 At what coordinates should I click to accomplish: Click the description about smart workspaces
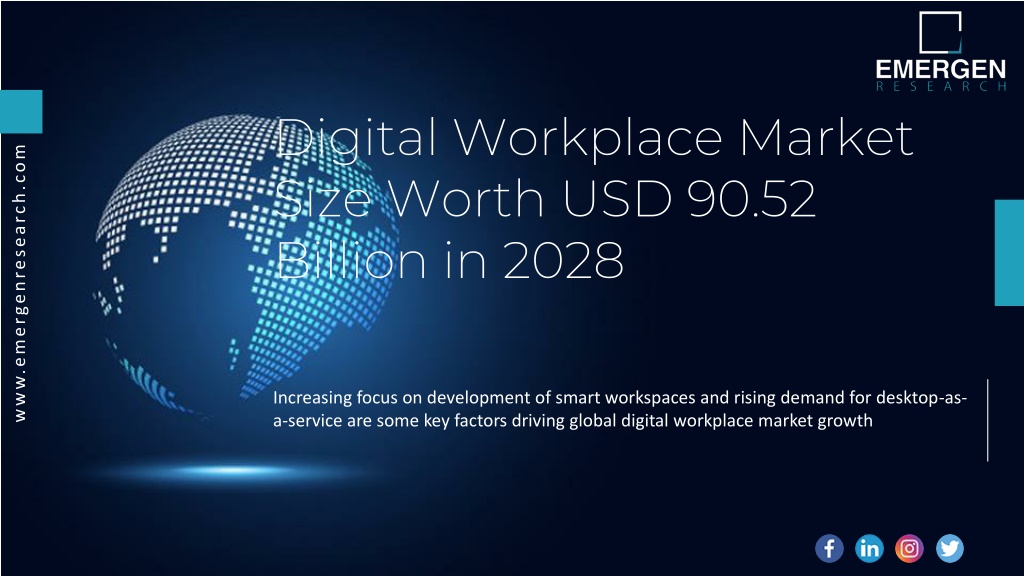(620, 409)
